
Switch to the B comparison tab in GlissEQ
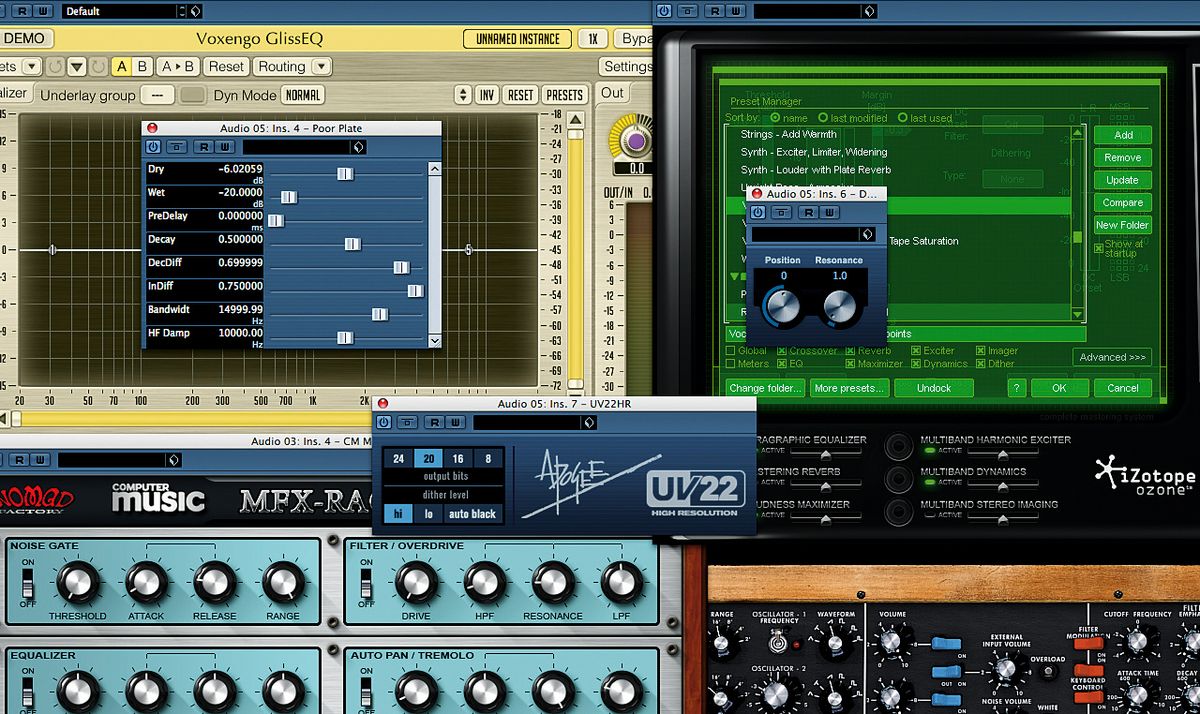[141, 65]
